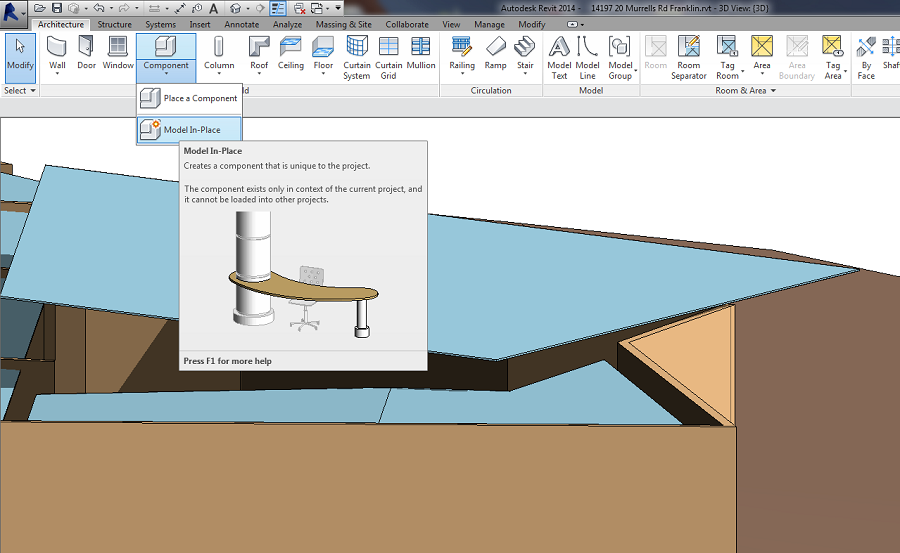
Task: Click the Aligned Dimension quick access icon
Action: pos(180,8)
